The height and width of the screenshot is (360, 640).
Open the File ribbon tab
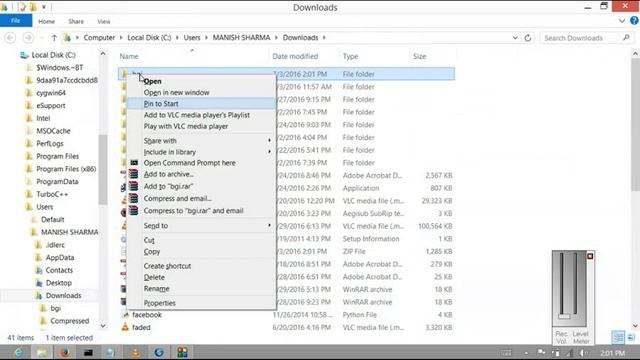coord(16,20)
